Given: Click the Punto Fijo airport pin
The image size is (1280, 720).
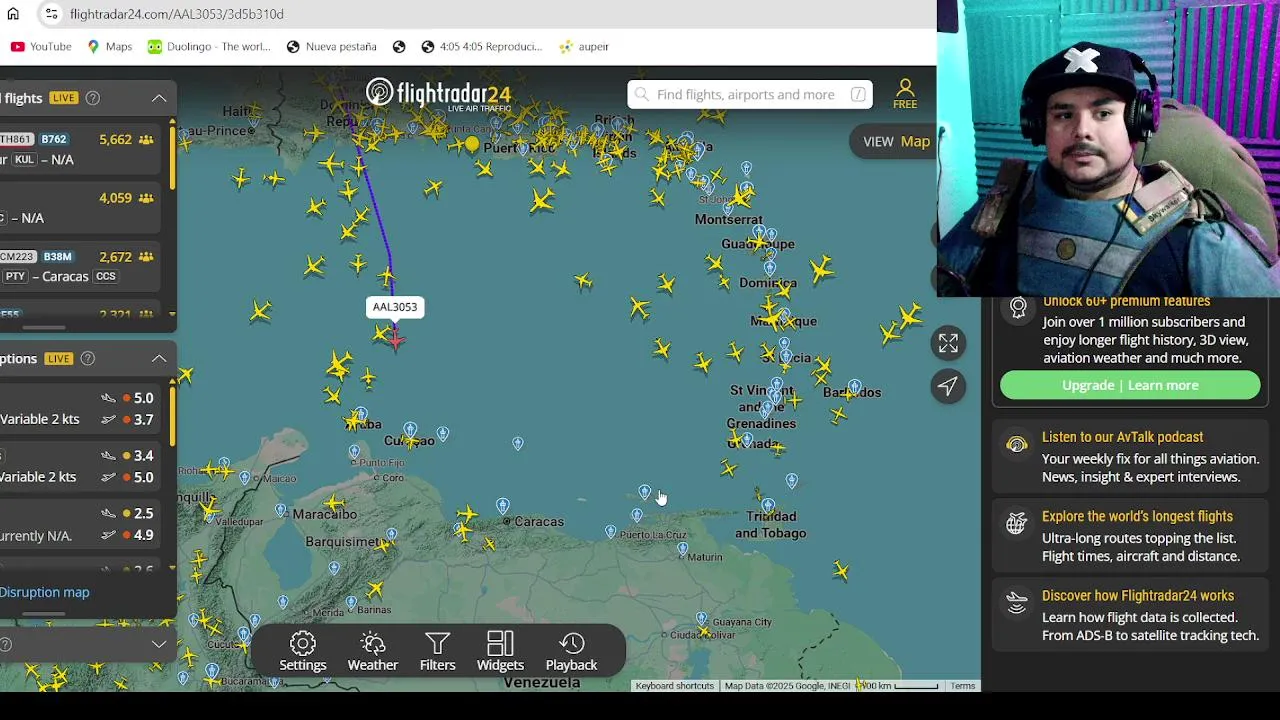Looking at the screenshot, I should [x=354, y=452].
